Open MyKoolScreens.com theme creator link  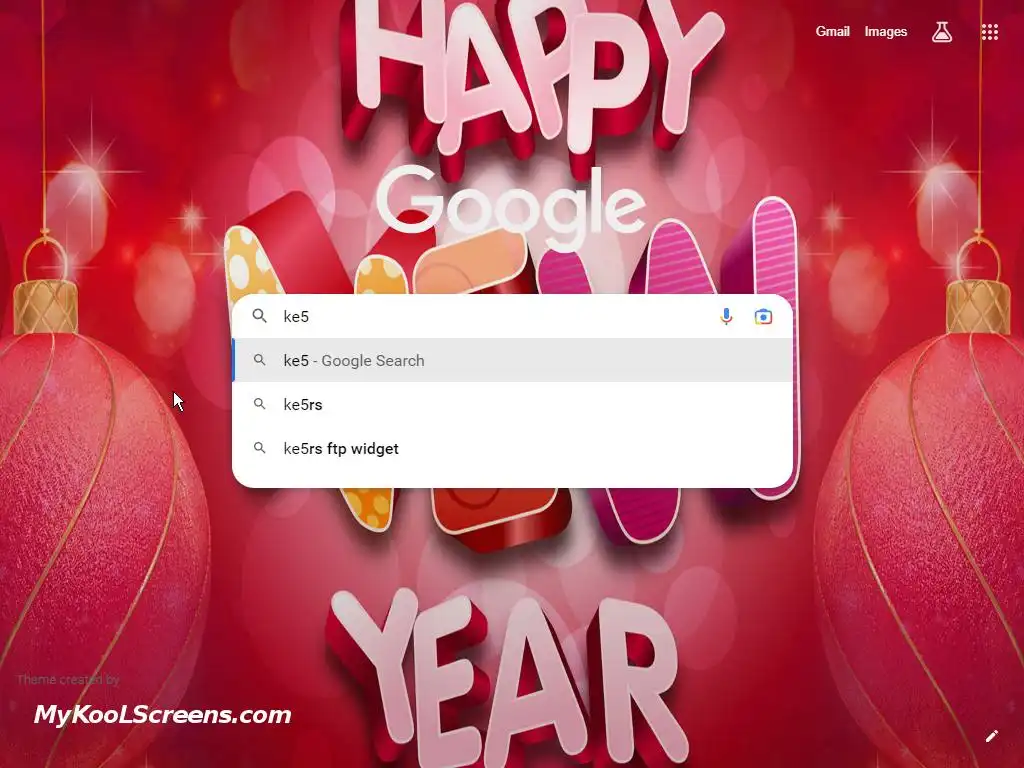pos(162,714)
